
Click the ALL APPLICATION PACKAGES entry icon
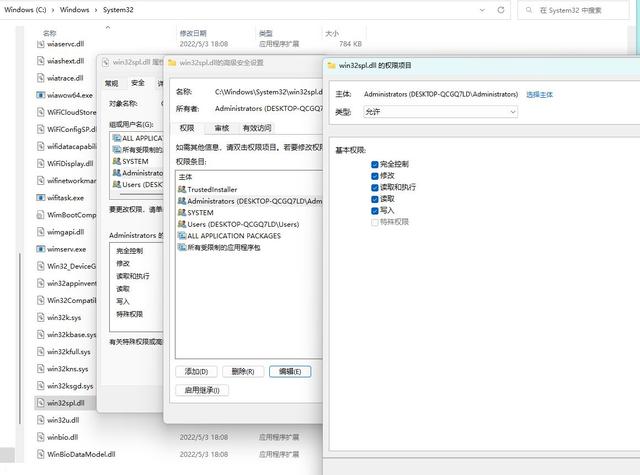click(x=181, y=236)
